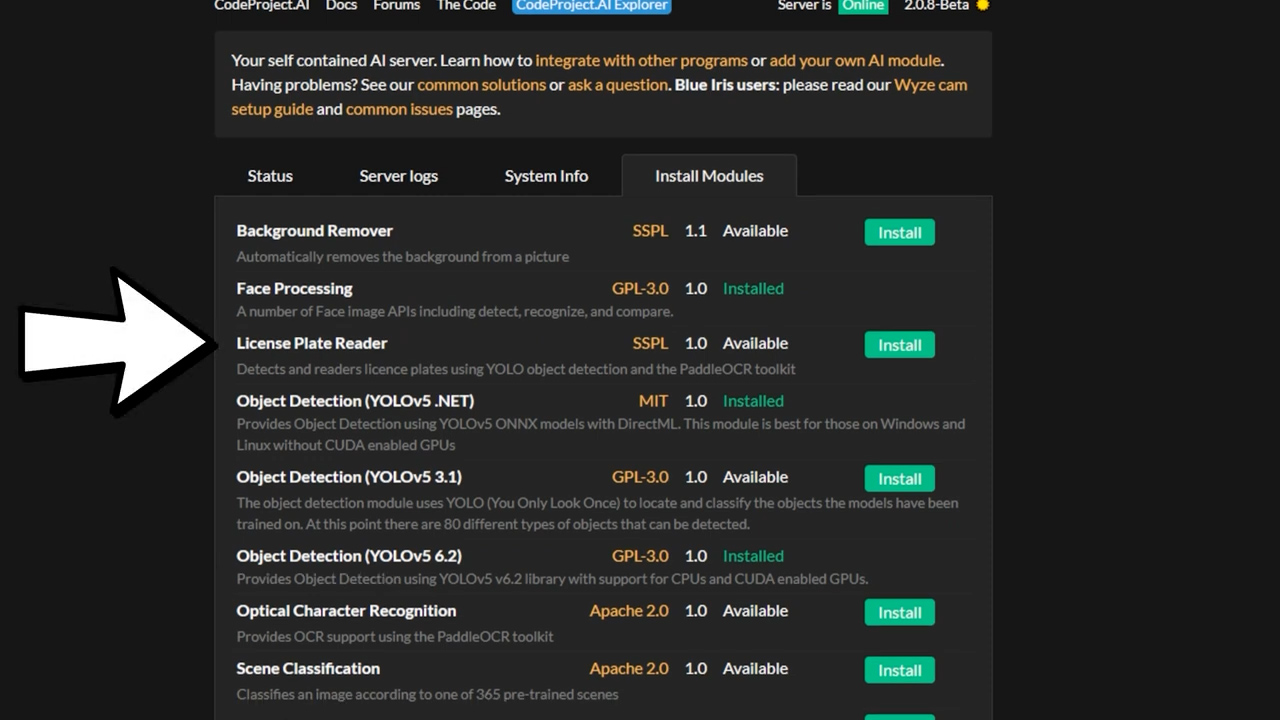Install the Optical Character Recognition module

click(x=899, y=613)
